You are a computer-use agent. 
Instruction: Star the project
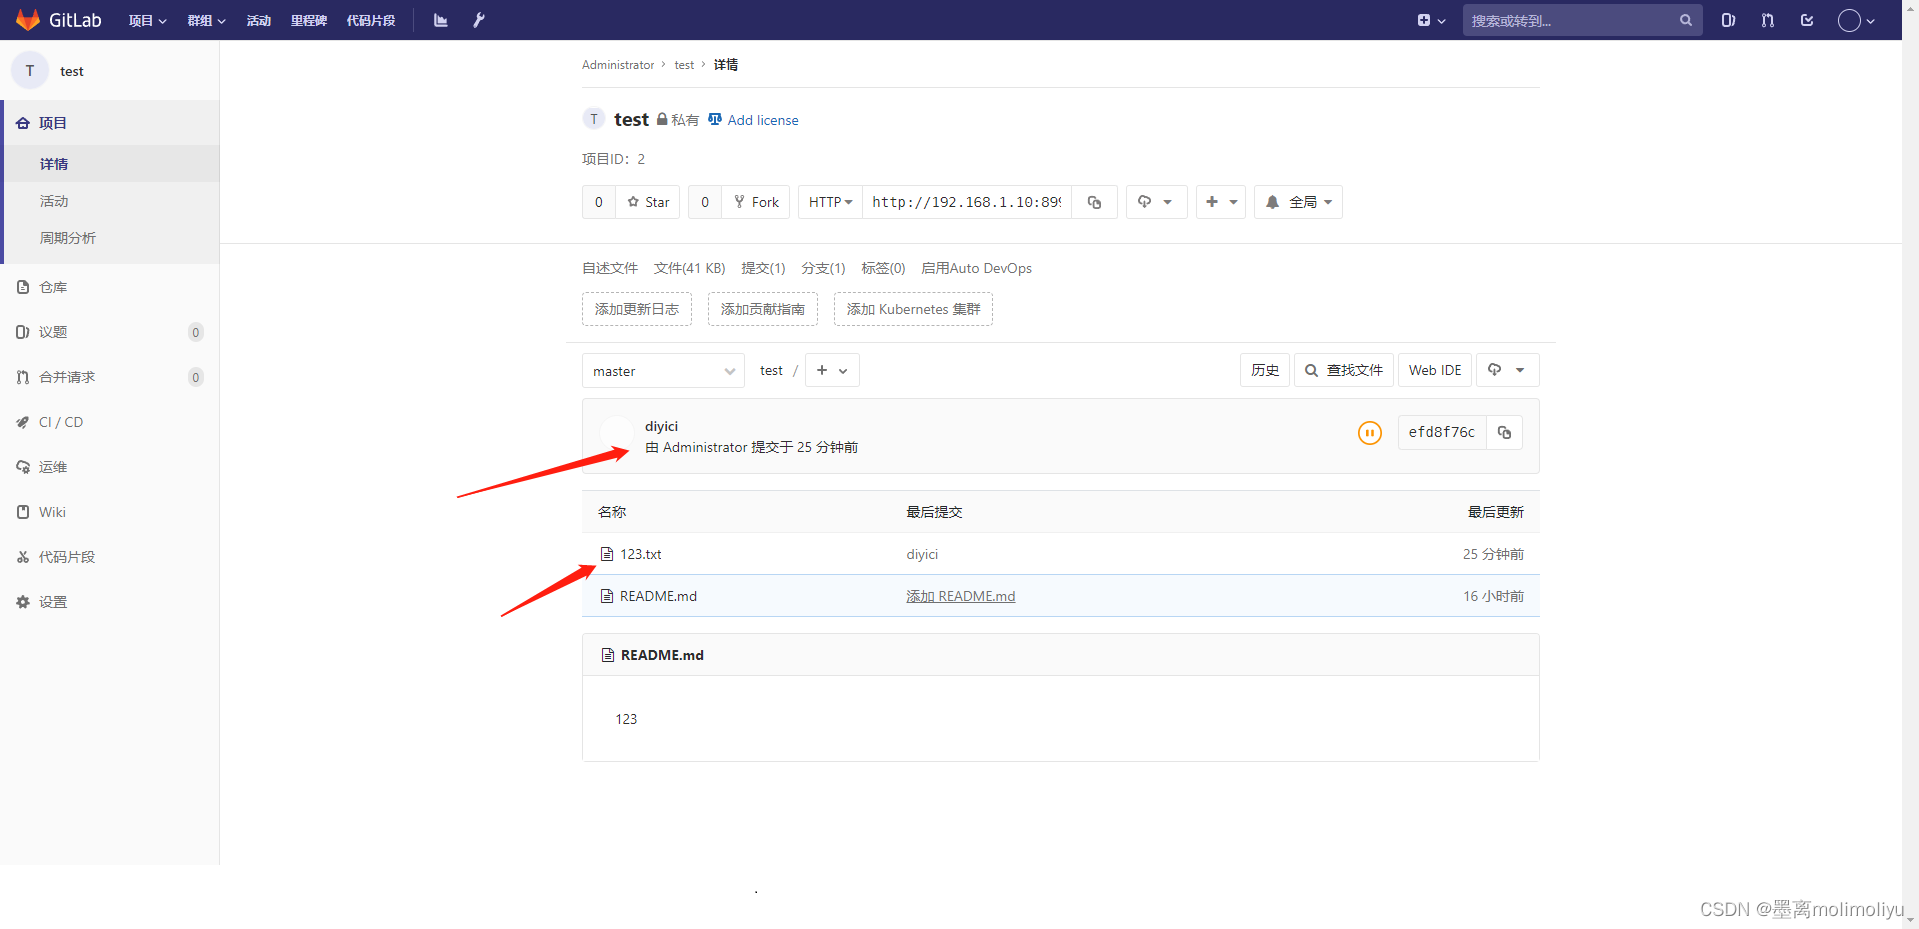(648, 202)
